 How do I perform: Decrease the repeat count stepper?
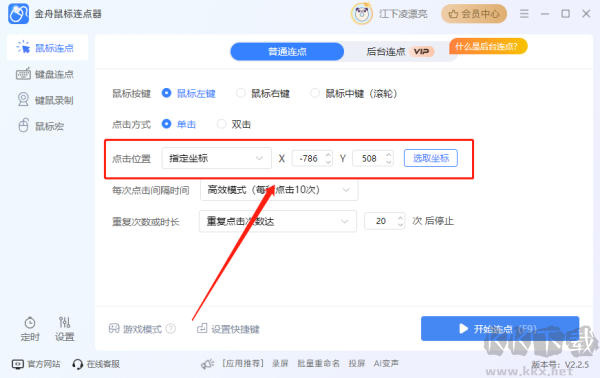coord(400,225)
